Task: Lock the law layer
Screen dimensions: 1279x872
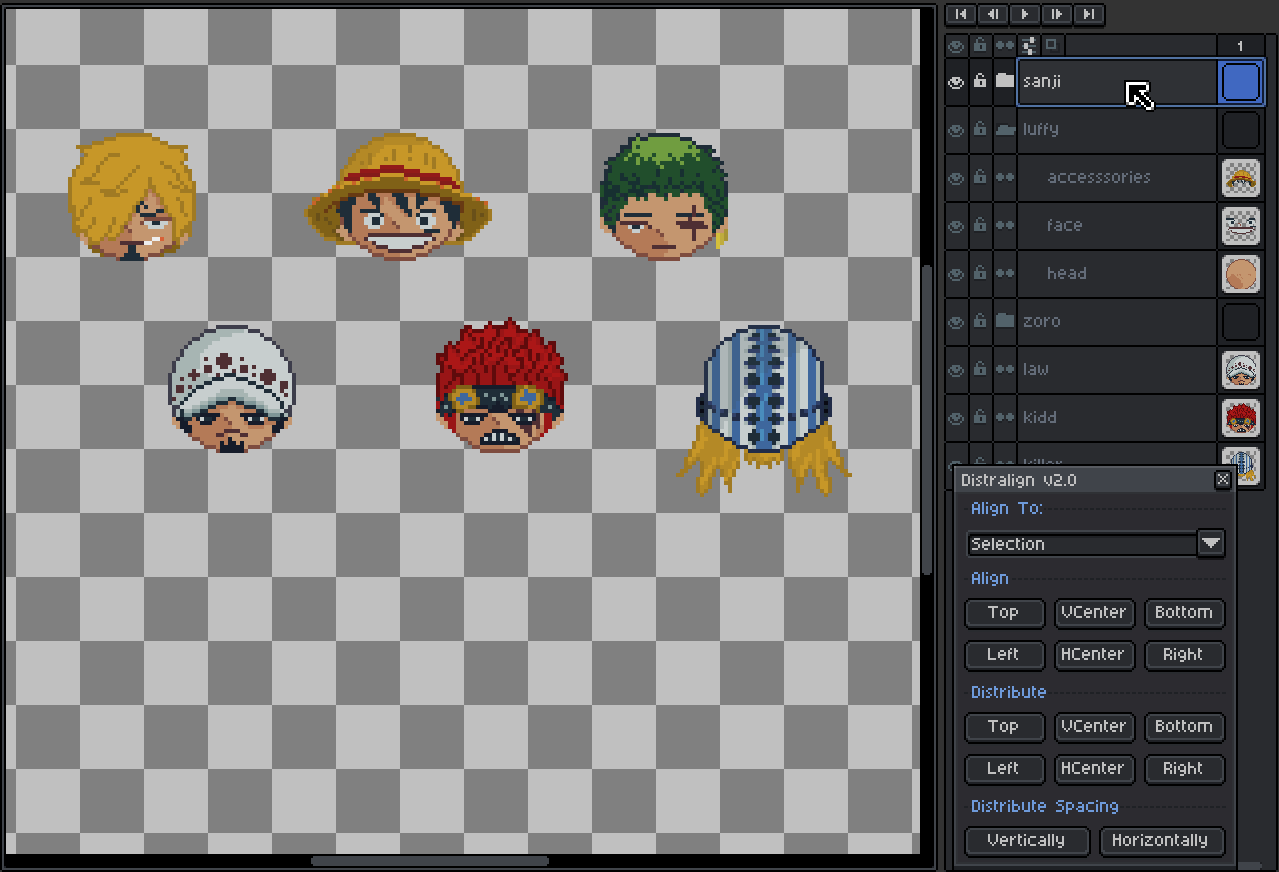Action: tap(980, 369)
